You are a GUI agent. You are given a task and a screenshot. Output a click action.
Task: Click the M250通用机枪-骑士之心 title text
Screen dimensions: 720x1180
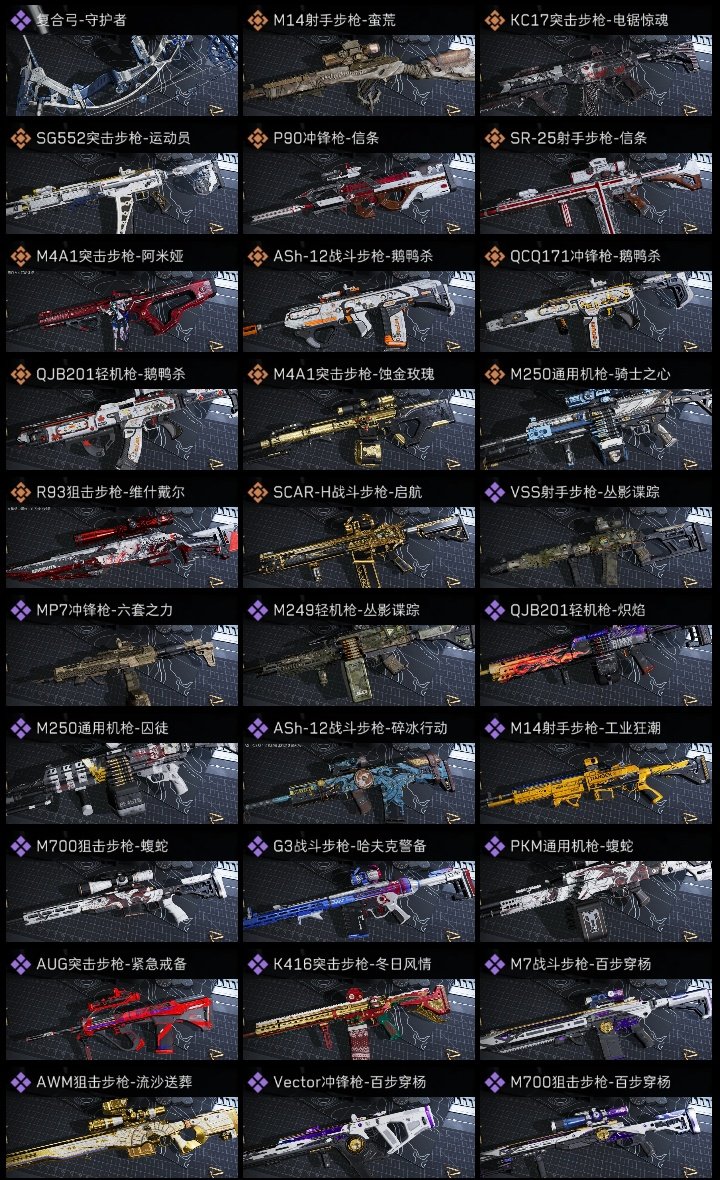(x=590, y=374)
